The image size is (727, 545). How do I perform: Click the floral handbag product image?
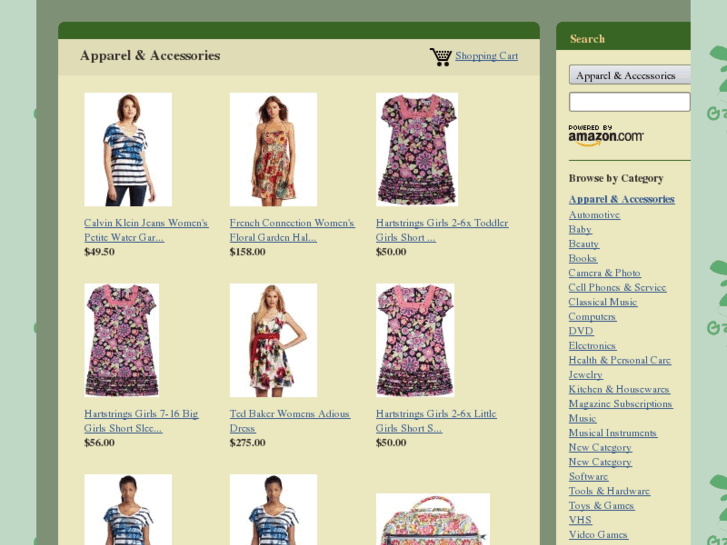(433, 519)
